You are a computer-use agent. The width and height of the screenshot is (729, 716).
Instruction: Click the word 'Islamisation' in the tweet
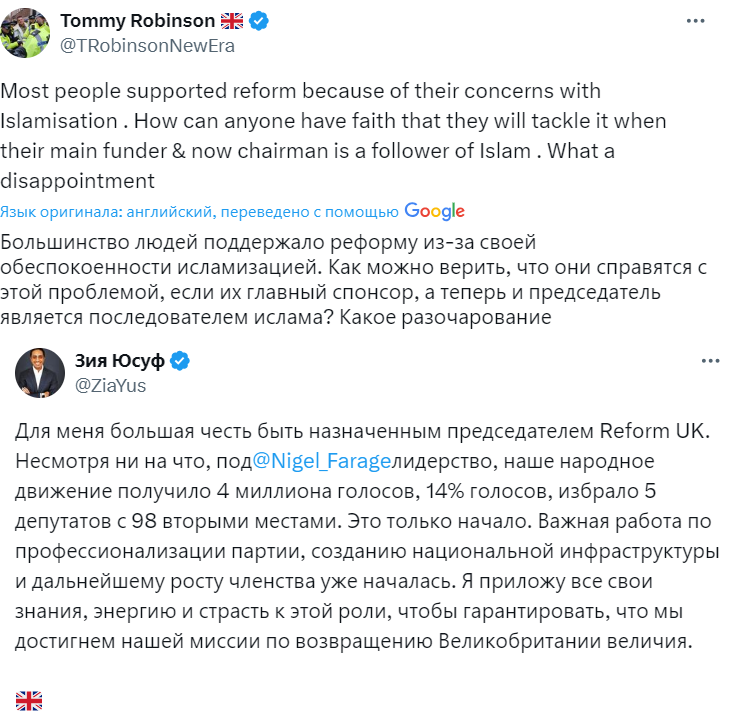point(59,121)
